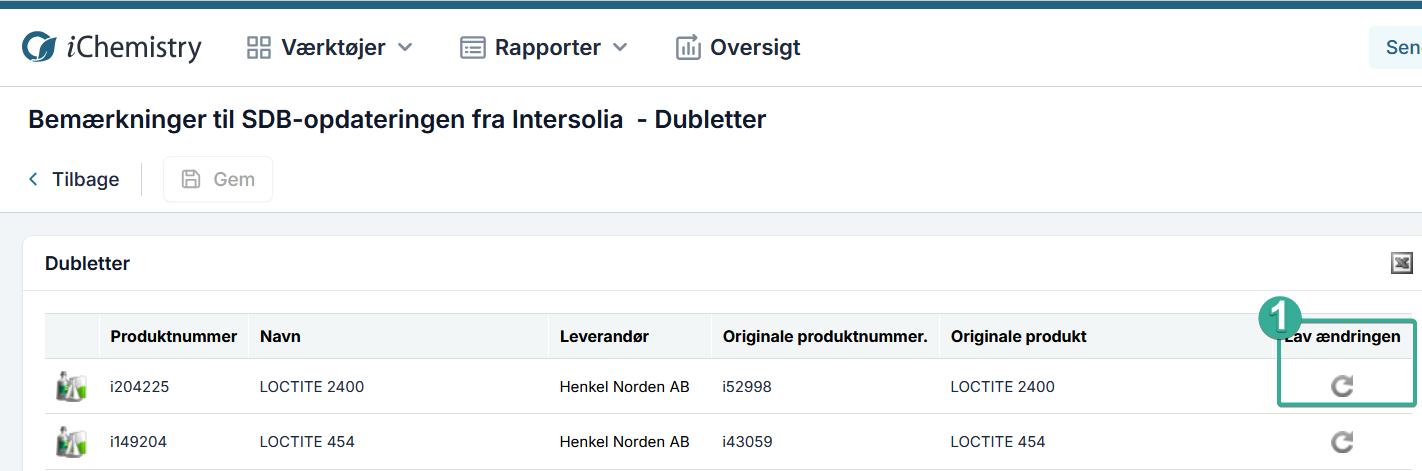Click the Tilbage back chevron
Image resolution: width=1422 pixels, height=471 pixels.
(x=33, y=179)
